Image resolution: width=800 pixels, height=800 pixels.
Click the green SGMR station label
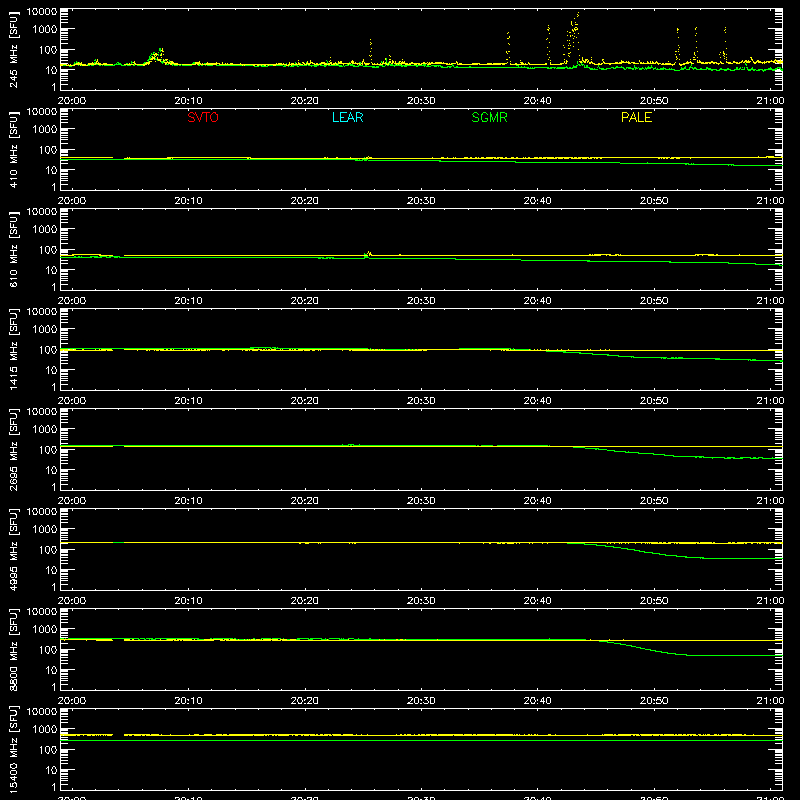[489, 117]
